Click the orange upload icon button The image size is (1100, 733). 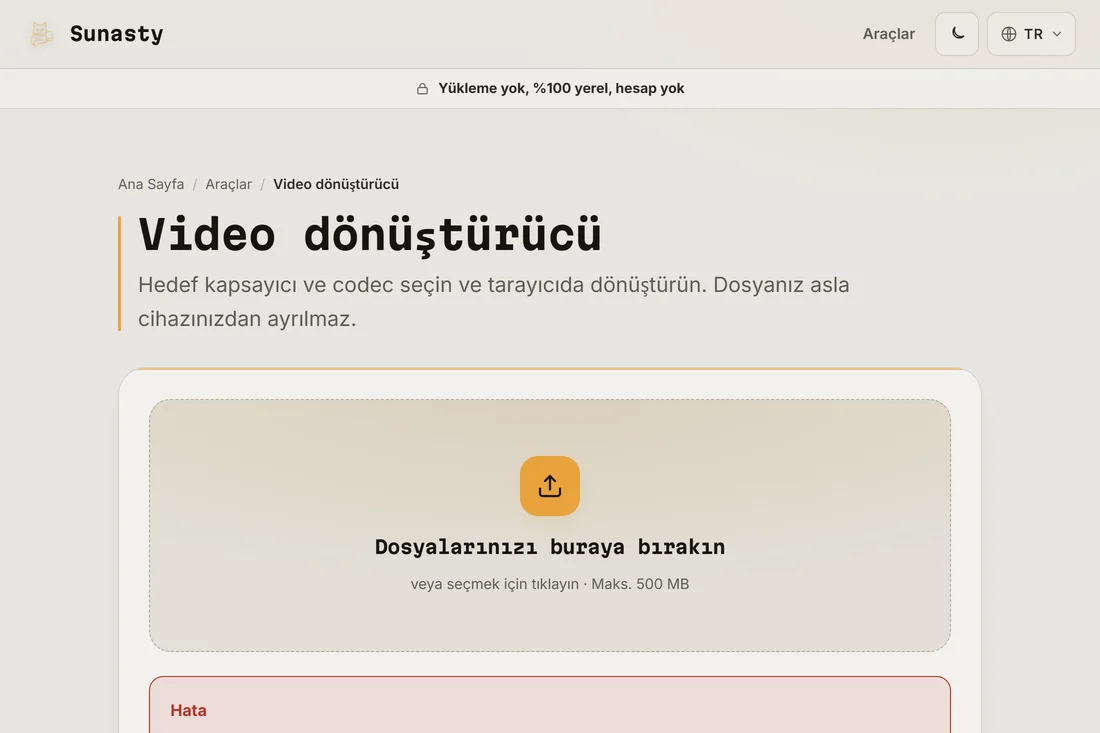pyautogui.click(x=550, y=486)
